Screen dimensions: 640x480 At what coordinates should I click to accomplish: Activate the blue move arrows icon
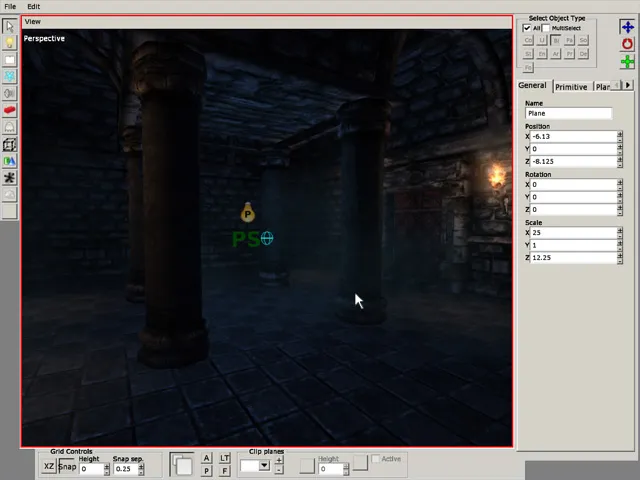pyautogui.click(x=627, y=27)
